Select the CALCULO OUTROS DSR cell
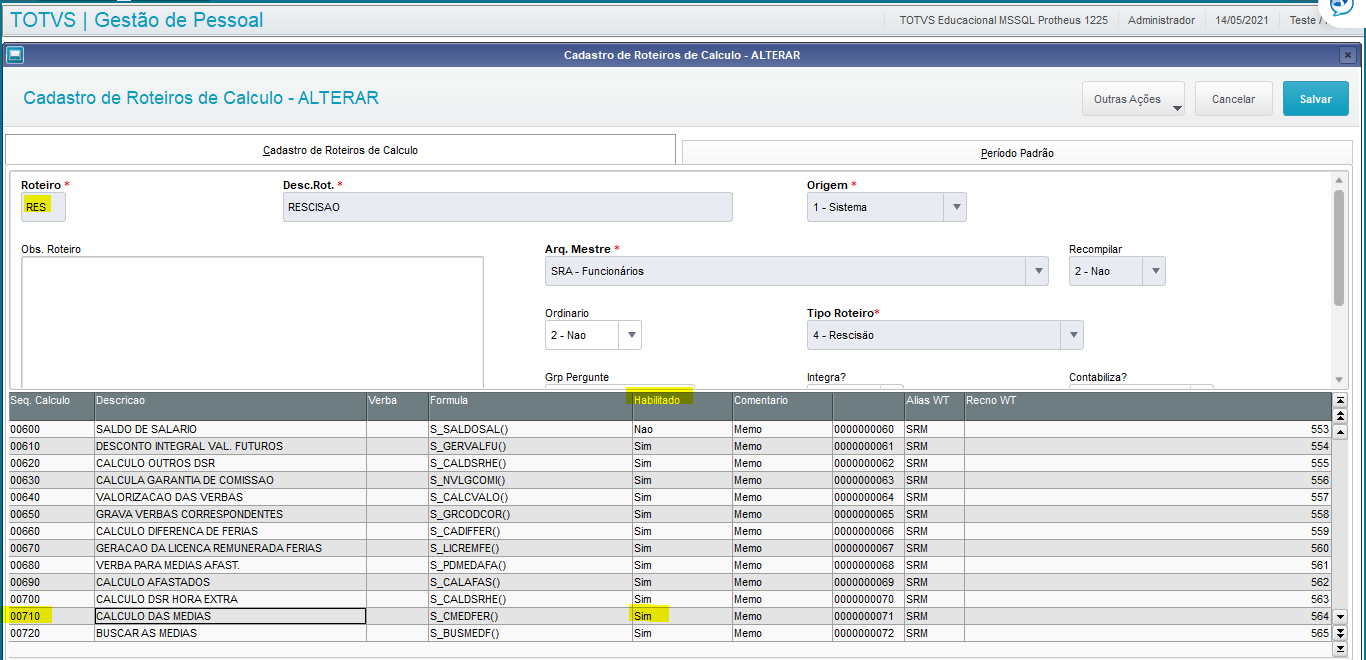Image resolution: width=1366 pixels, height=660 pixels. point(230,463)
